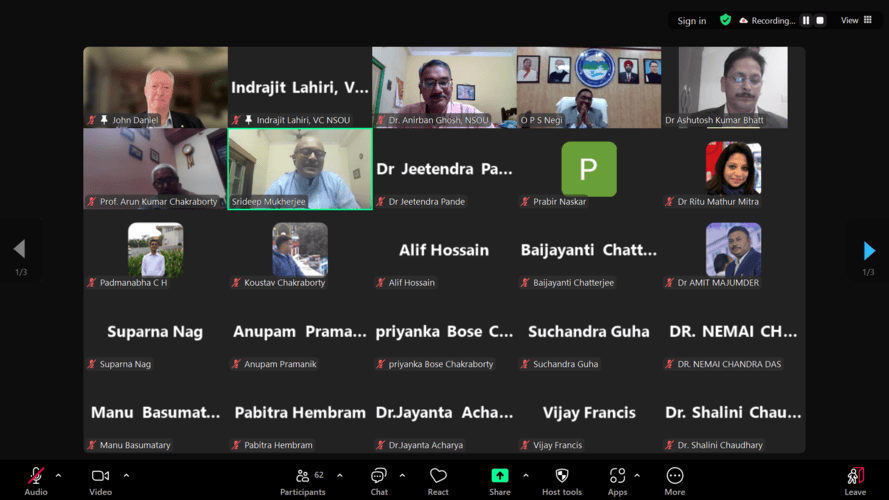Stop the recording
This screenshot has width=889, height=500.
point(820,20)
